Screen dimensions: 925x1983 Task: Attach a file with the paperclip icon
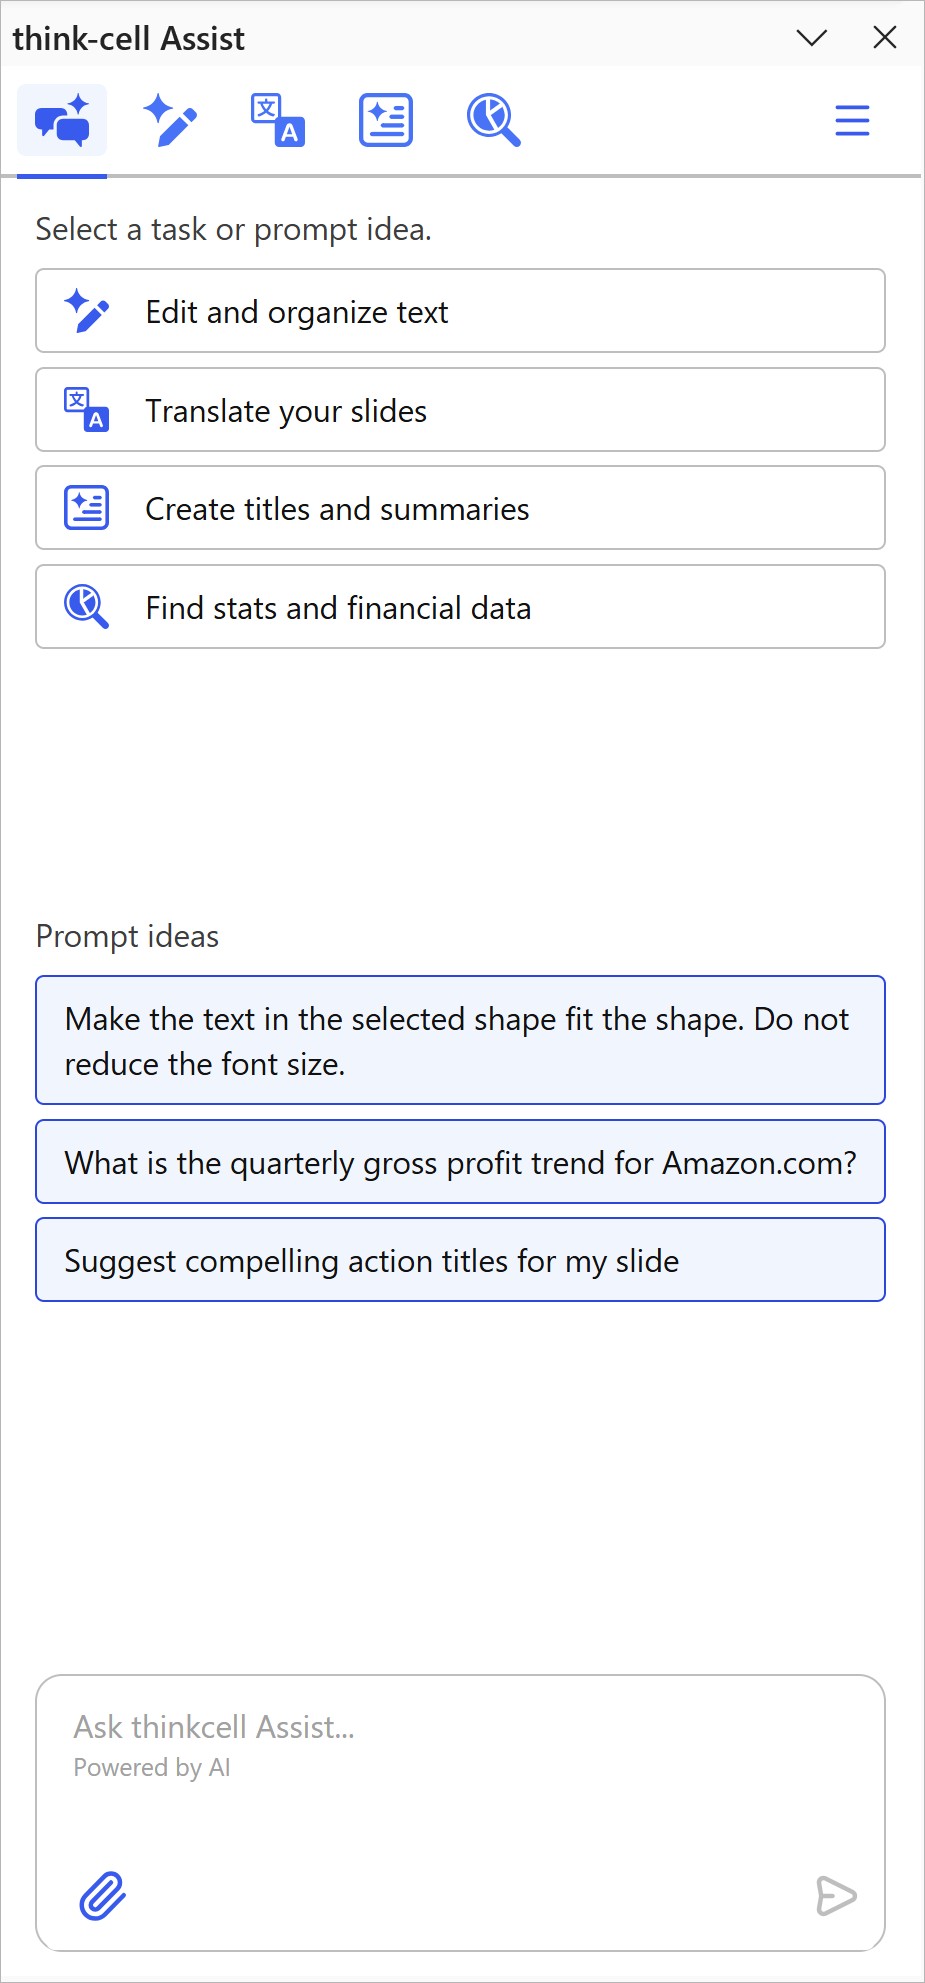click(x=103, y=1896)
